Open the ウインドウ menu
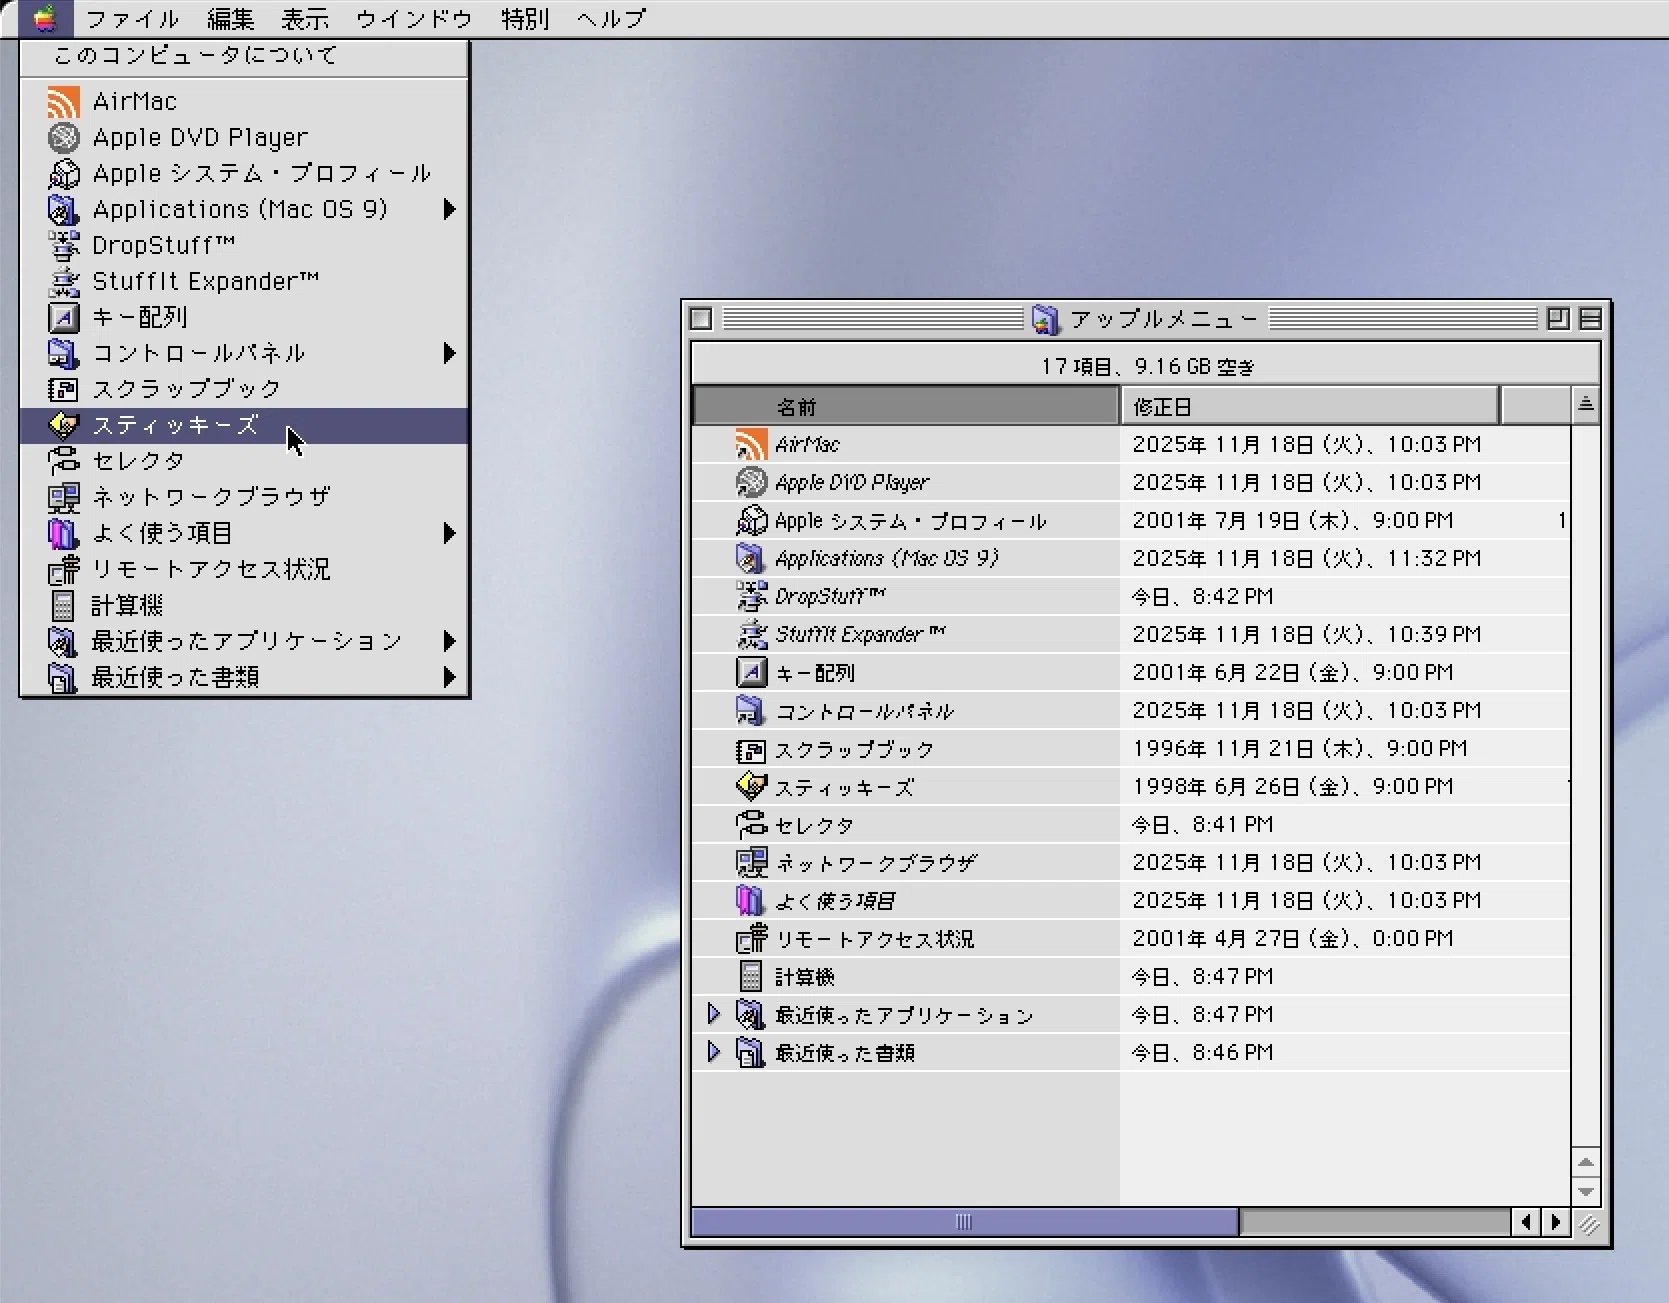 414,19
